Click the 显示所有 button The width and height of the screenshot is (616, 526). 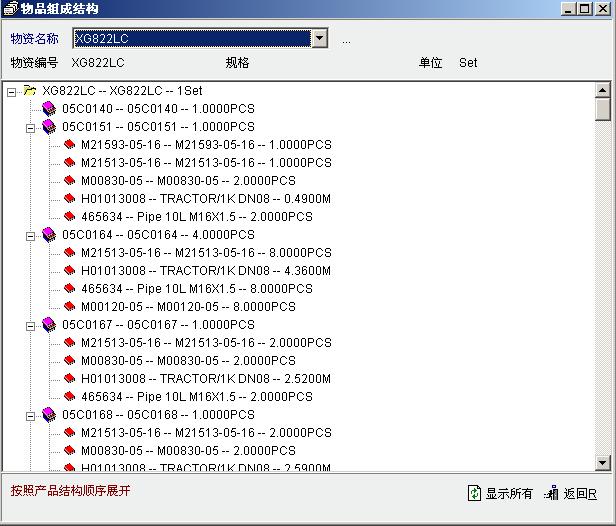click(500, 493)
